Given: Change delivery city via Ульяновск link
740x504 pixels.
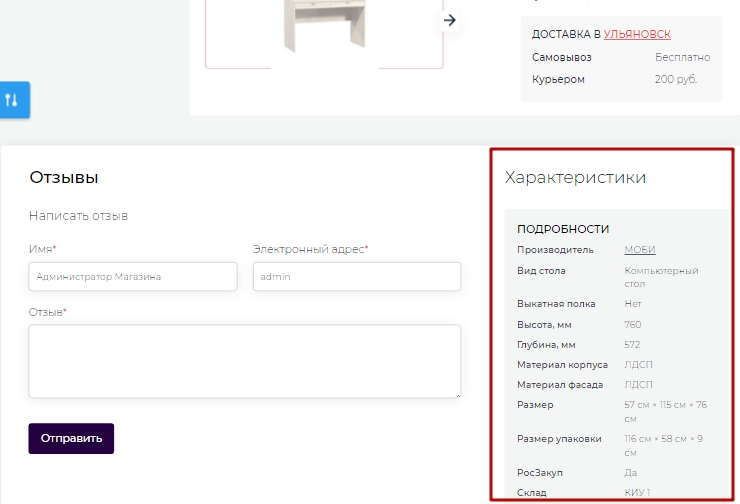Looking at the screenshot, I should pos(637,34).
